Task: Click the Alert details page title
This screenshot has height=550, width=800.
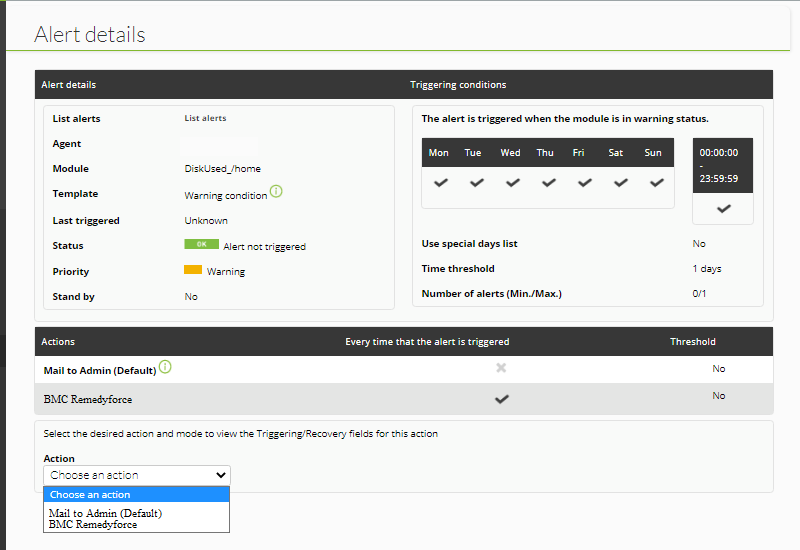Action: point(90,34)
